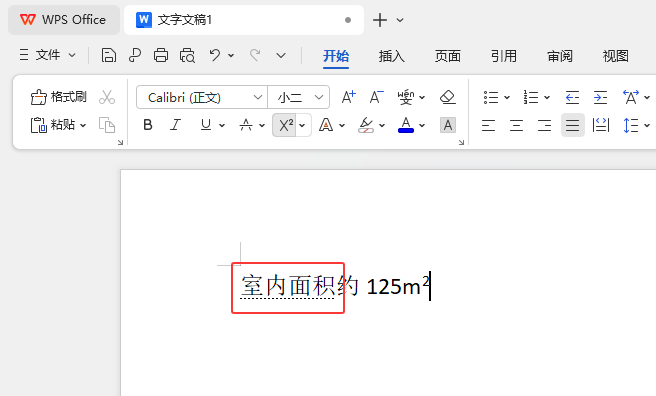Toggle Strikethrough formatting
This screenshot has height=396, width=656.
246,125
